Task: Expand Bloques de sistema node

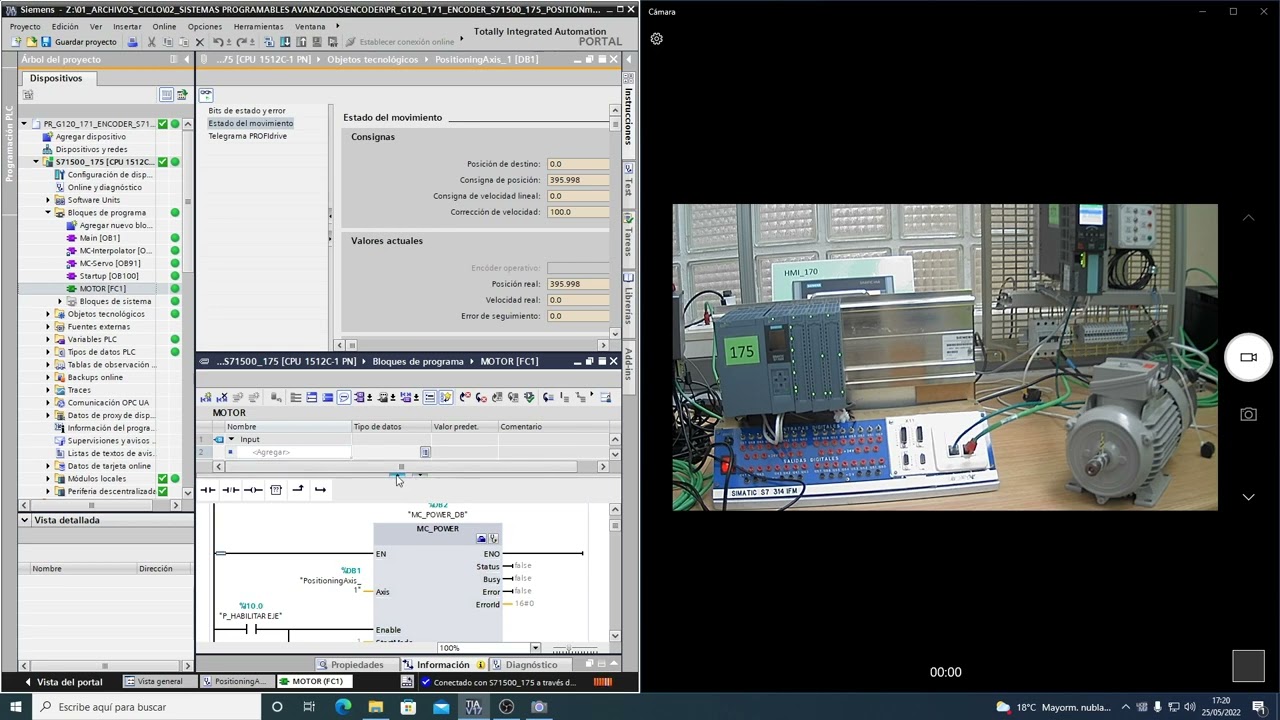Action: click(x=60, y=301)
